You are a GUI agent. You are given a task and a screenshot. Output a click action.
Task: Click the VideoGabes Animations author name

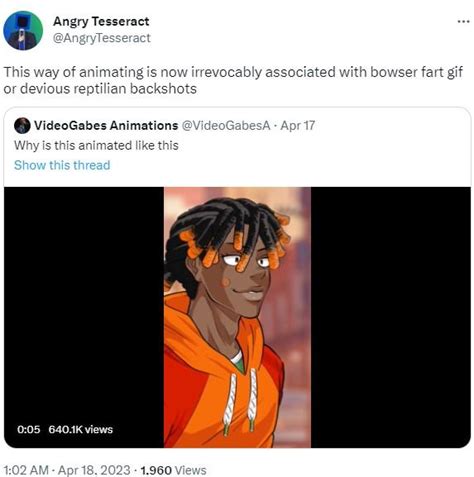pos(106,126)
